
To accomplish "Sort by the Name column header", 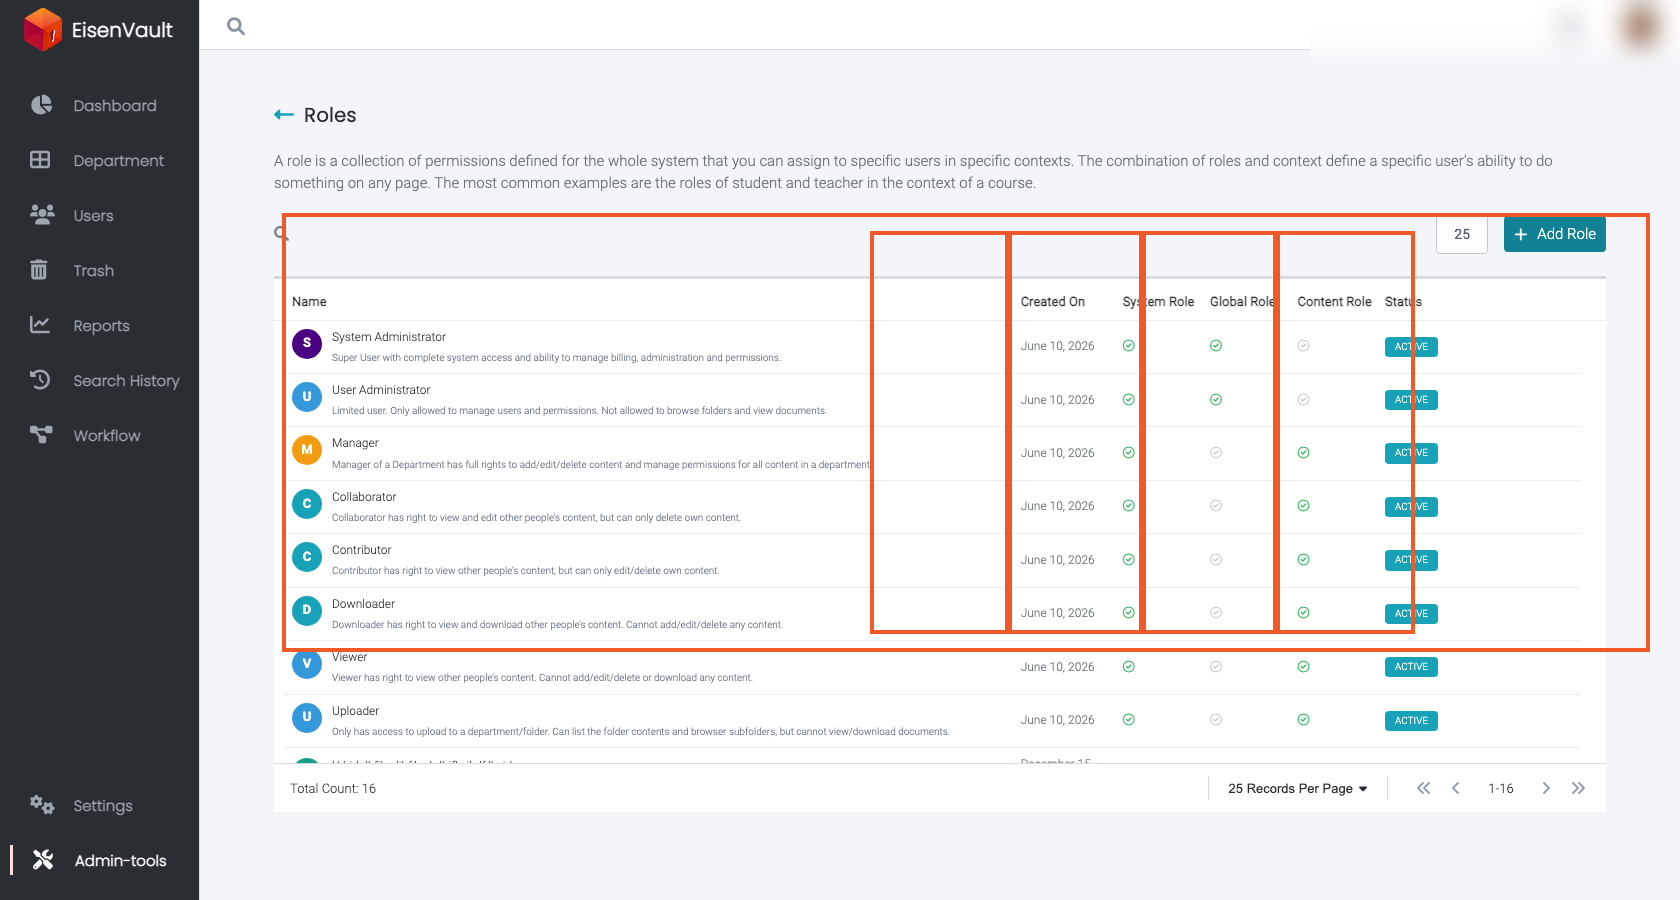I will coord(309,302).
